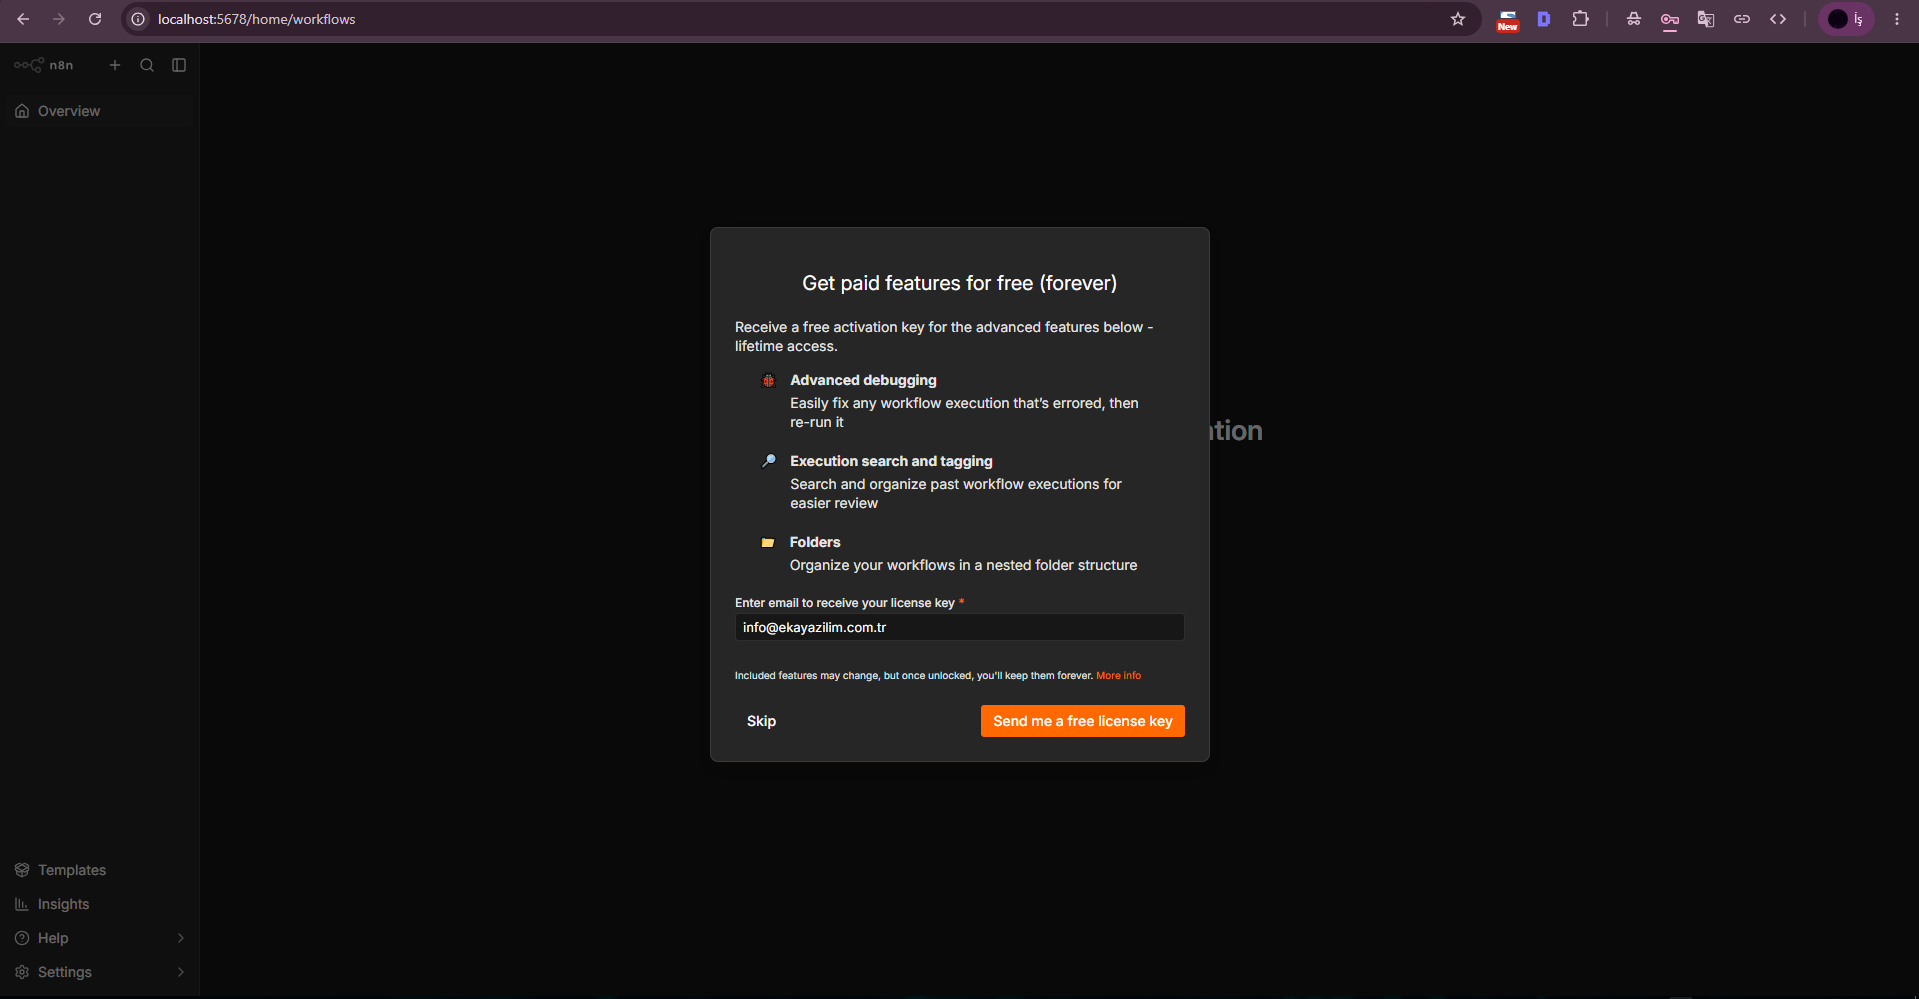Go to Overview in the sidebar
This screenshot has height=999, width=1919.
[x=99, y=111]
